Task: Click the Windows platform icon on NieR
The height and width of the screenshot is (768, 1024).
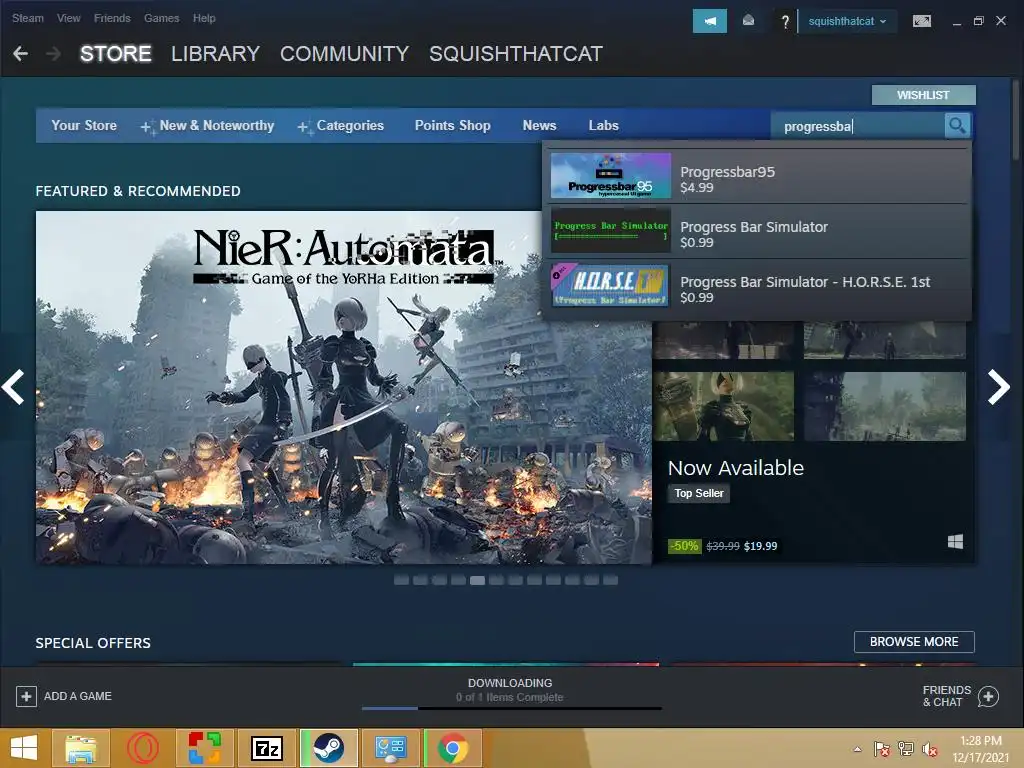Action: [x=955, y=542]
